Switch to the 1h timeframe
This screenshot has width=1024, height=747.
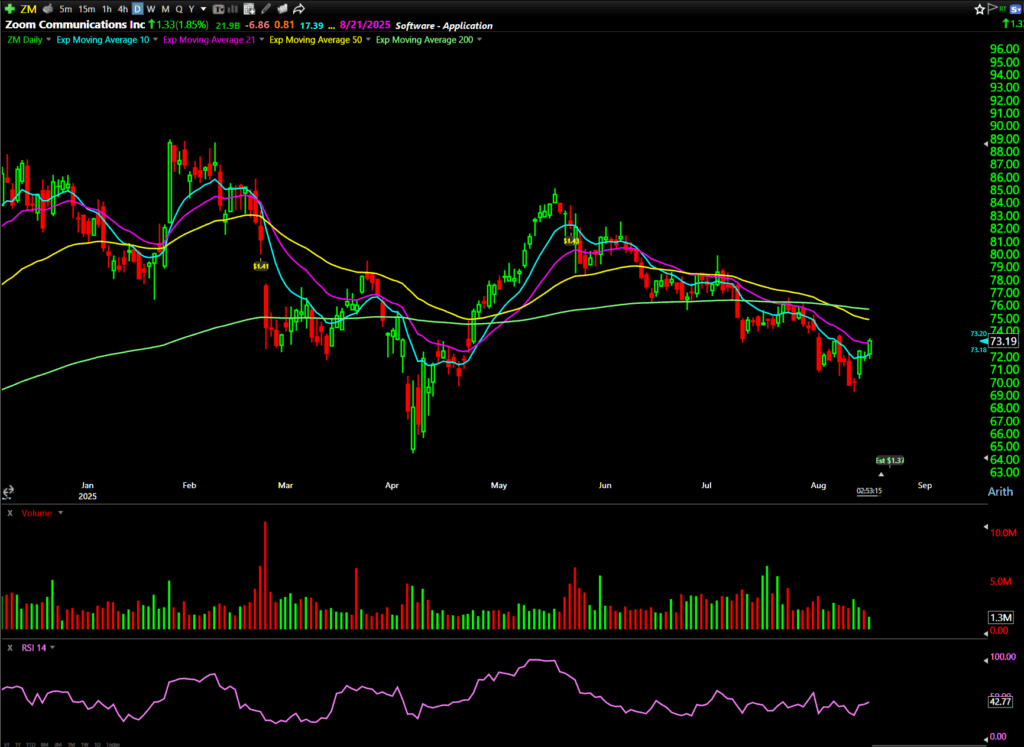coord(106,9)
